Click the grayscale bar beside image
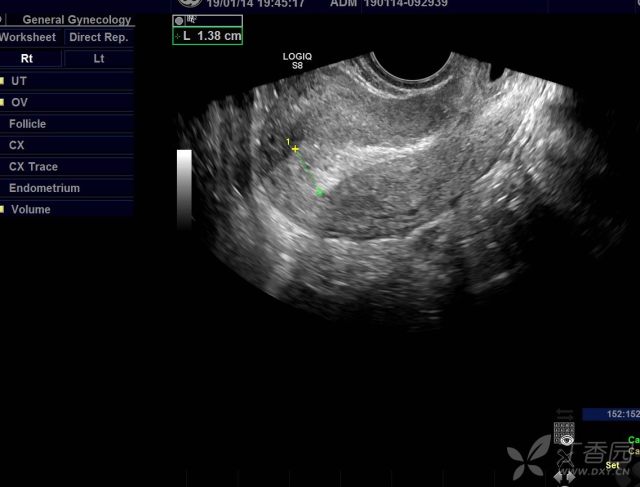The height and width of the screenshot is (487, 640). 184,189
